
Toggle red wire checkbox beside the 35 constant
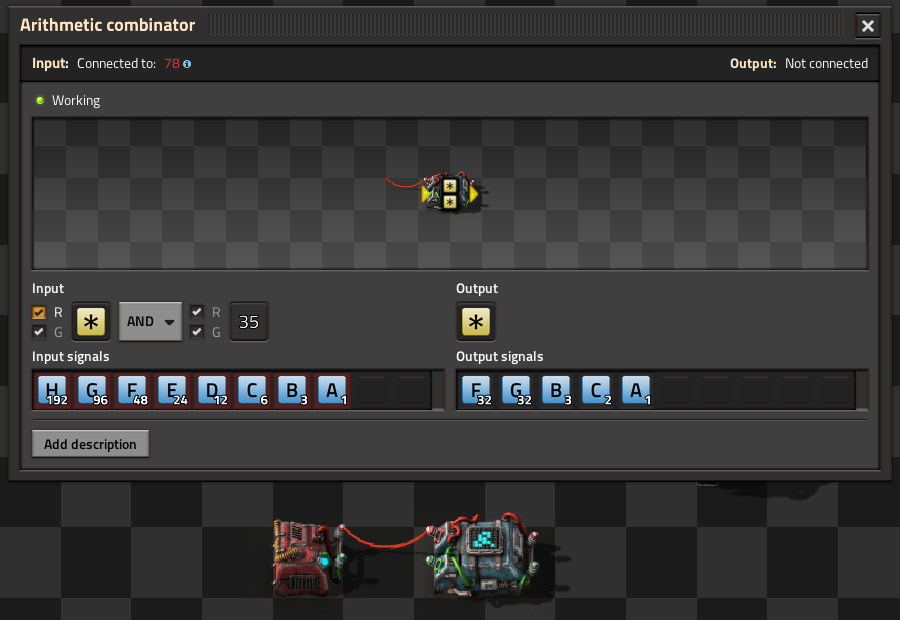click(x=197, y=312)
